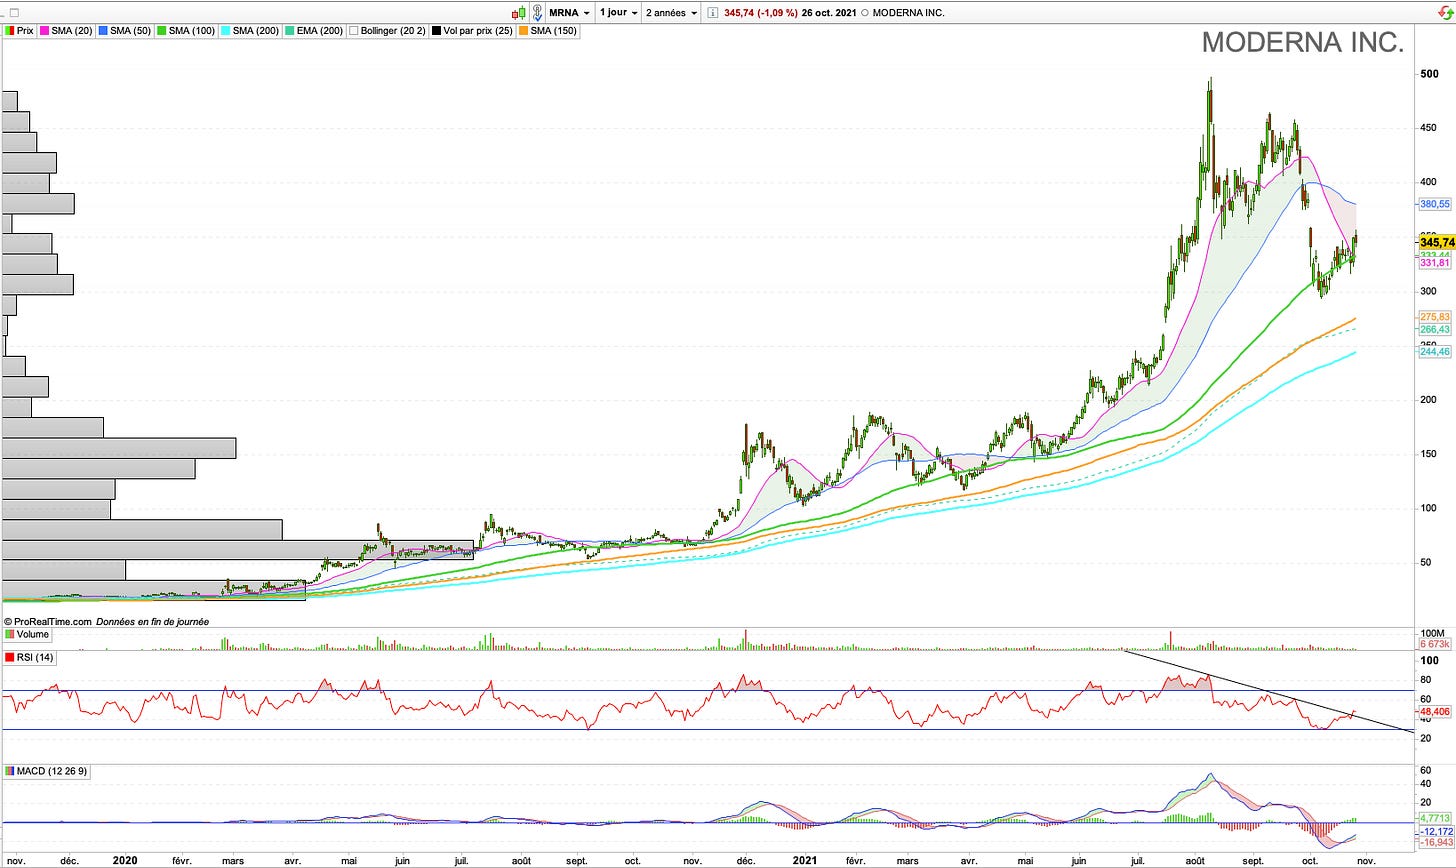Click the 2021 label on time axis
This screenshot has width=1456, height=868.
pos(805,860)
